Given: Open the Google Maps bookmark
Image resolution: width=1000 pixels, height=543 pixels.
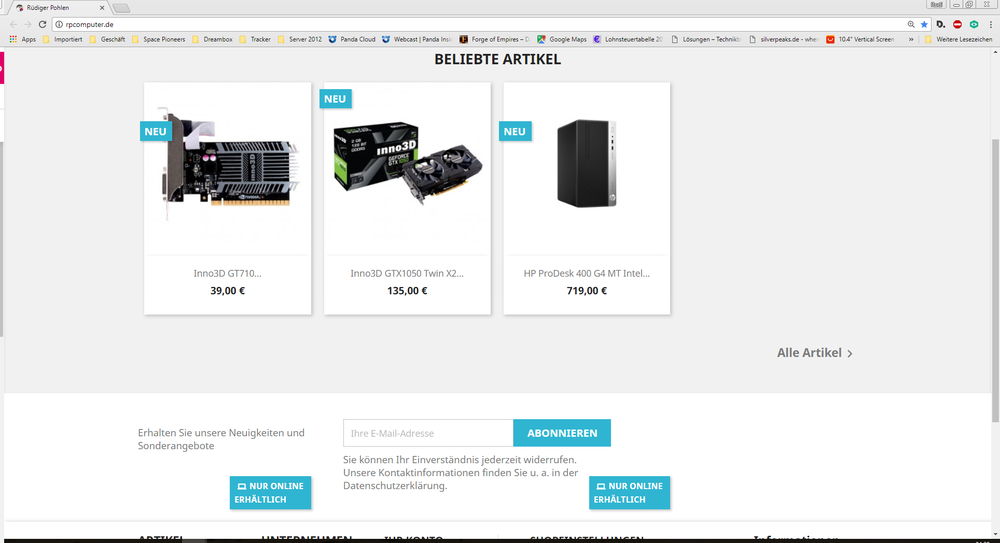Looking at the screenshot, I should pyautogui.click(x=562, y=39).
